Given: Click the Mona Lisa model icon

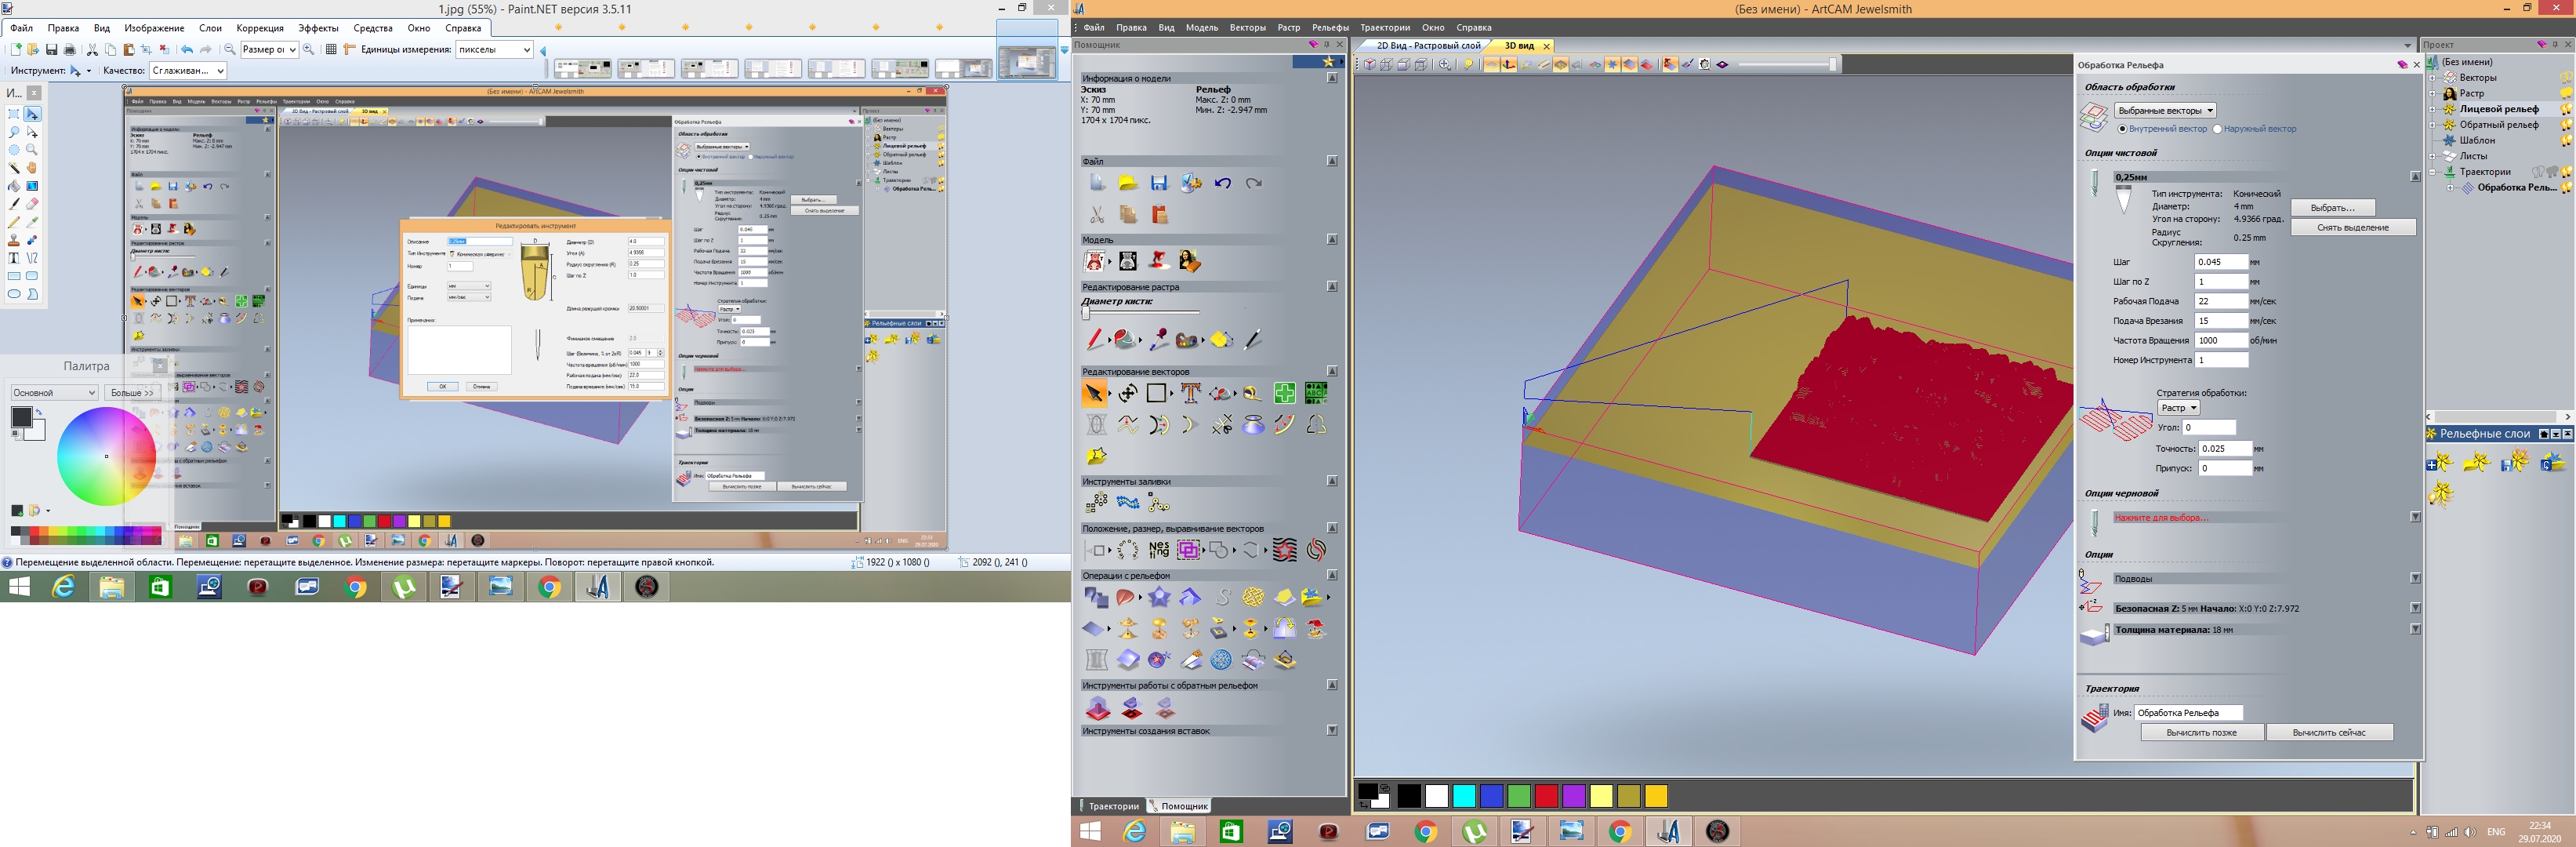Looking at the screenshot, I should [1189, 261].
